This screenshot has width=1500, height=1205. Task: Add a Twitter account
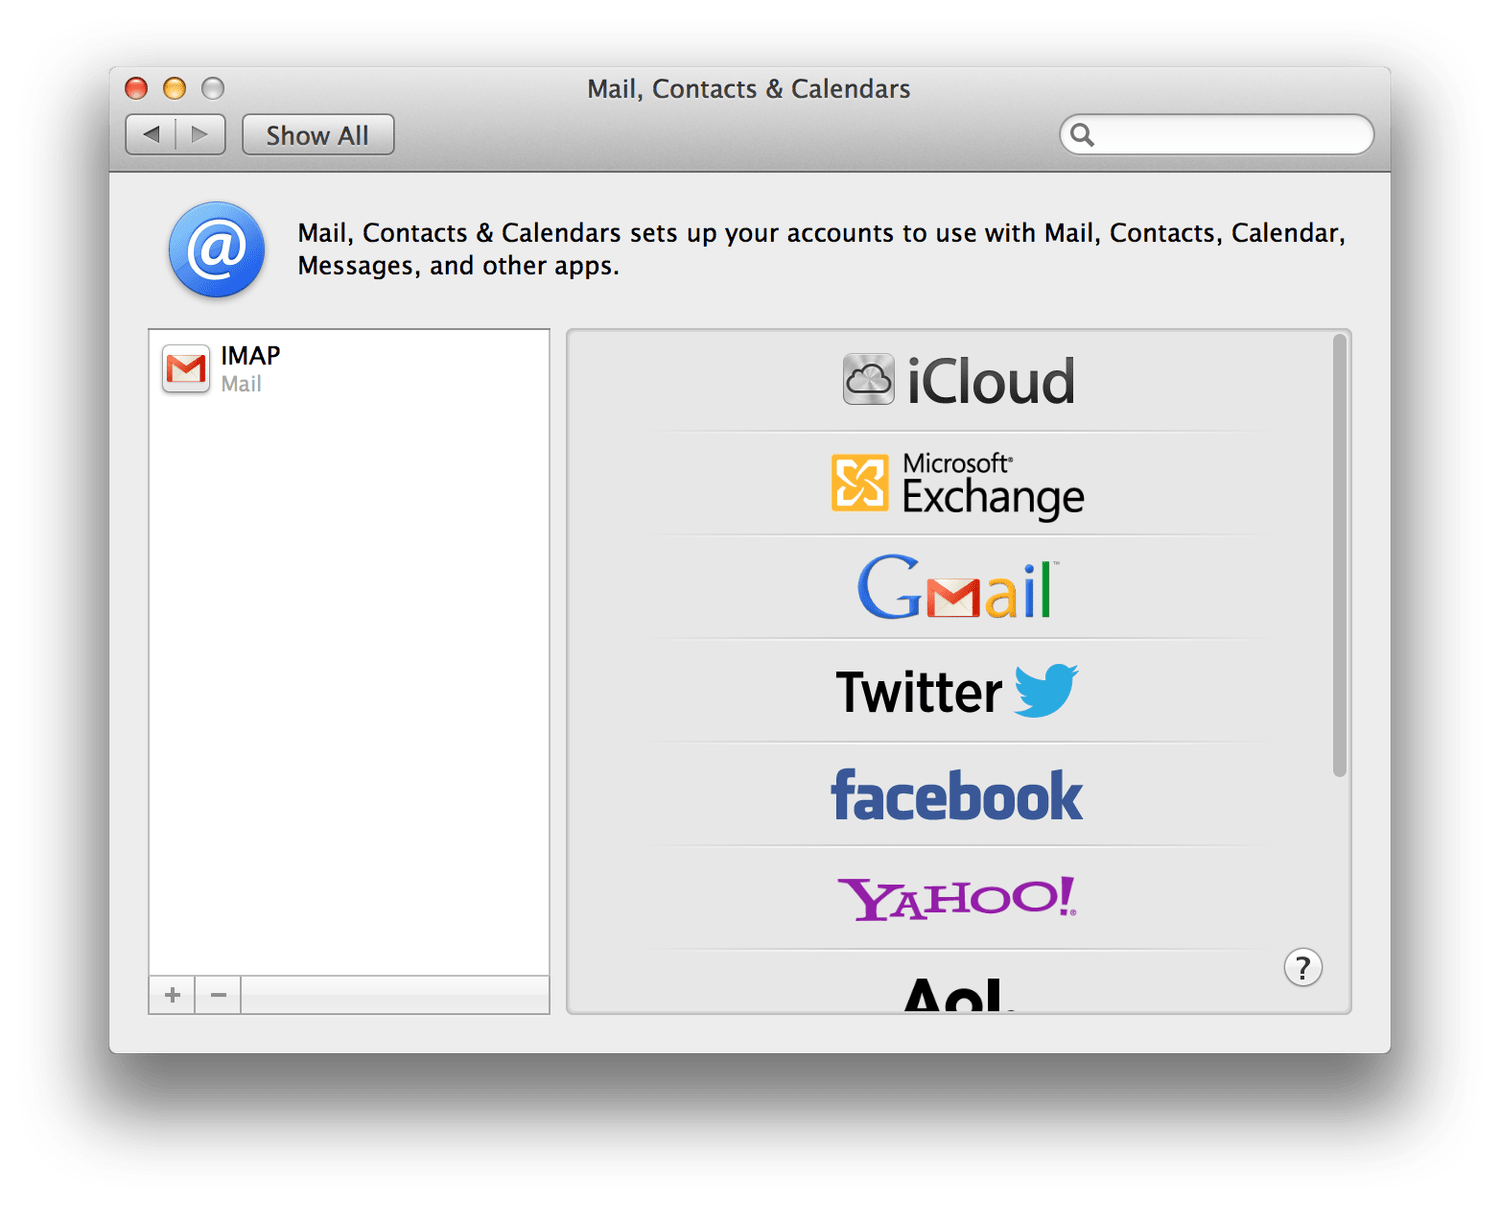(958, 691)
